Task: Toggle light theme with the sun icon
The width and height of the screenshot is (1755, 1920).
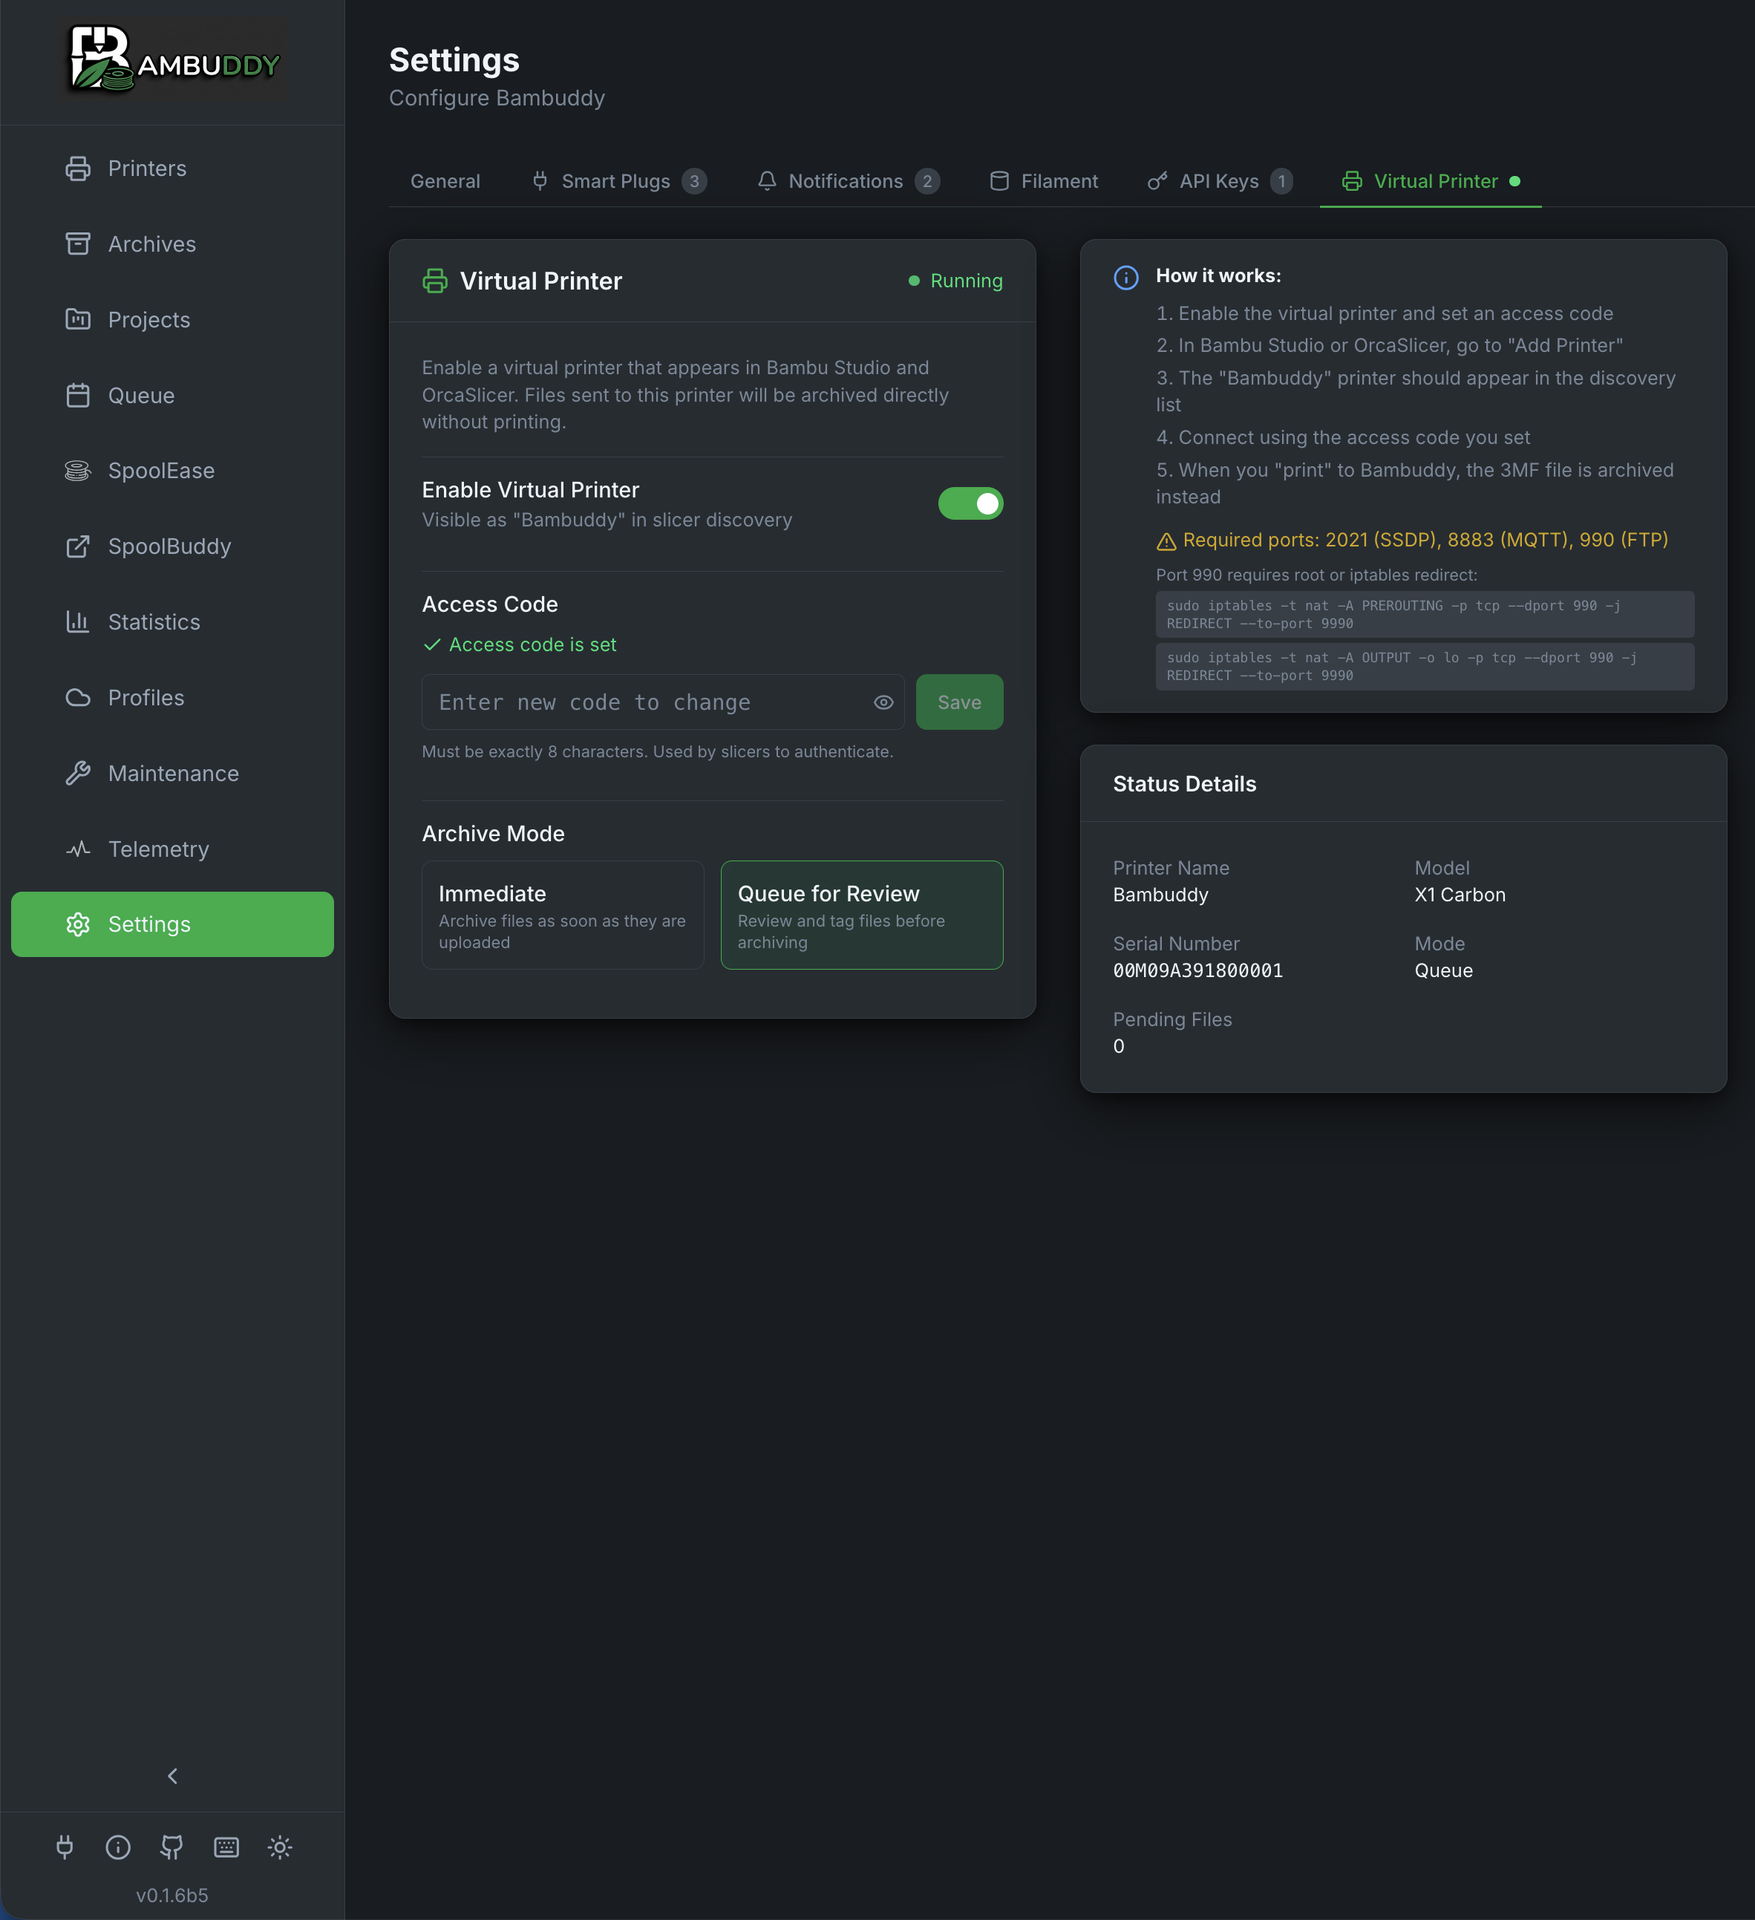Action: (x=280, y=1847)
